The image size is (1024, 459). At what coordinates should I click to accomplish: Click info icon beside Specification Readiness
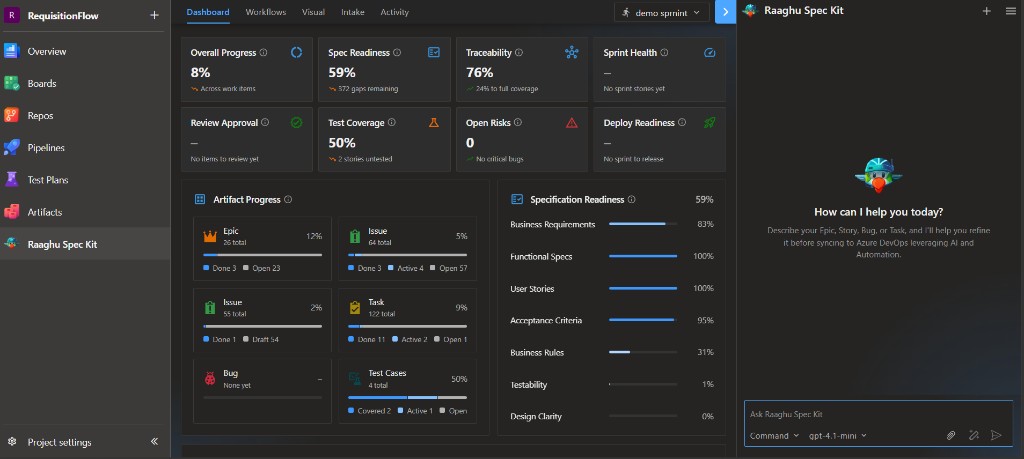pos(632,199)
